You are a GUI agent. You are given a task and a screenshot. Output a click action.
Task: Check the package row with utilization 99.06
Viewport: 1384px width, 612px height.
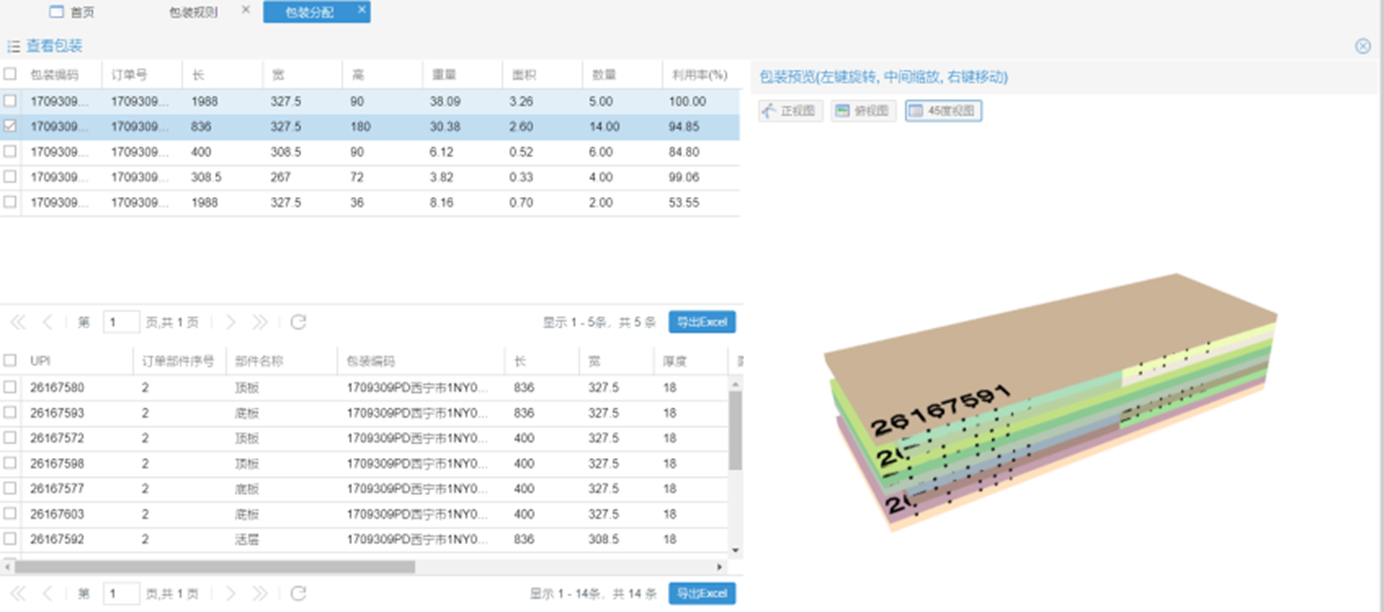(10, 177)
